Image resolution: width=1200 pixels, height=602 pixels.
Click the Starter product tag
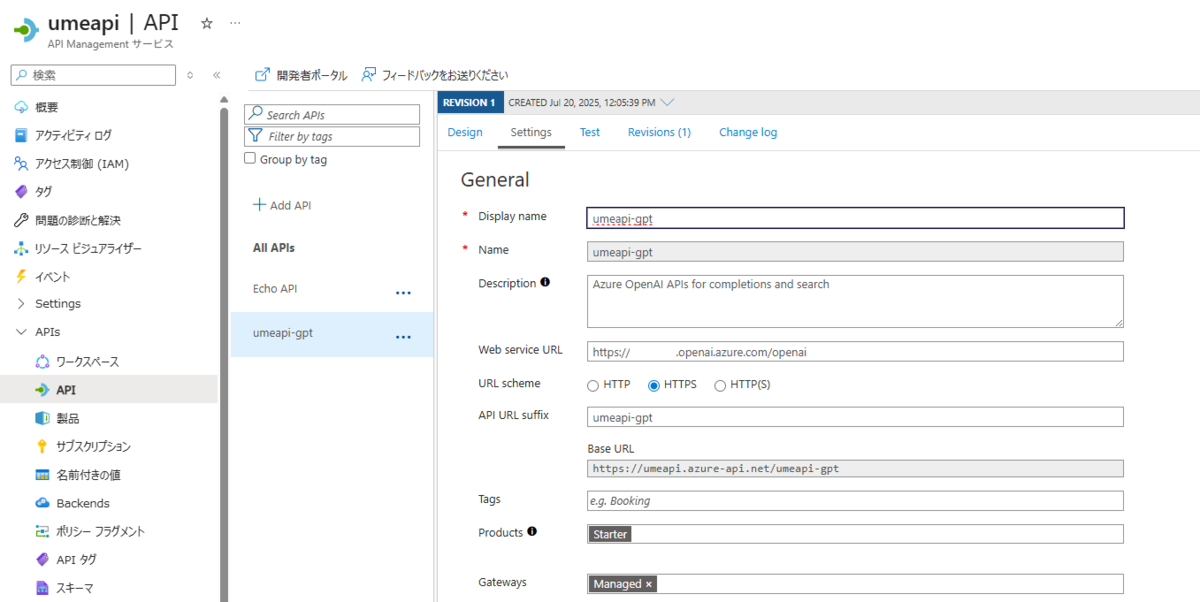[x=610, y=534]
